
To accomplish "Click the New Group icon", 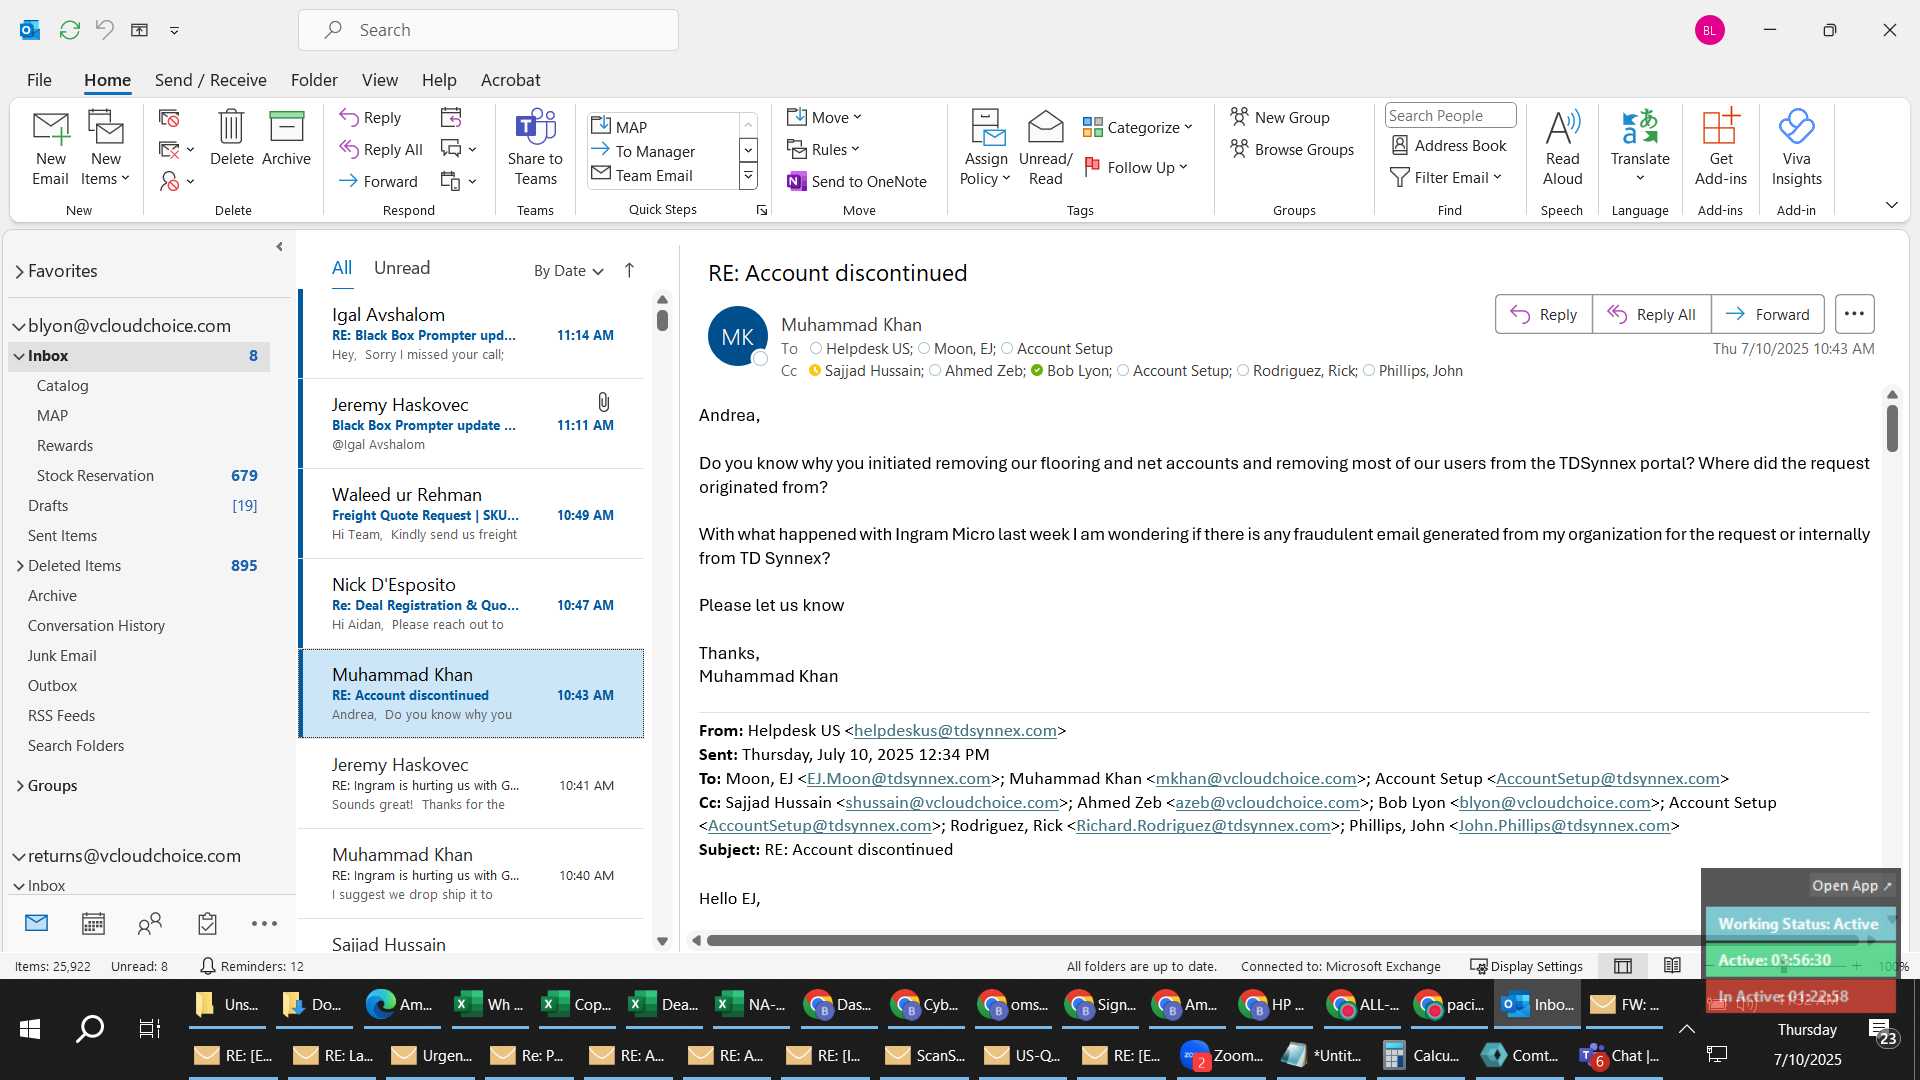I will point(1240,117).
